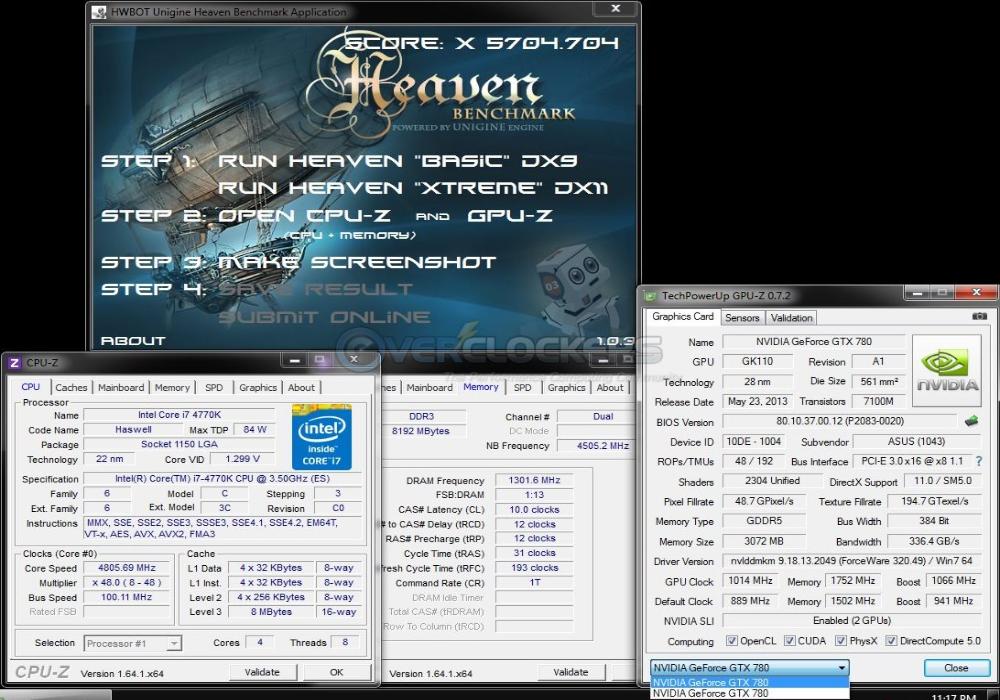Screen dimensions: 1000x700
Task: Open Graphics tab in the second CPU-Z window
Action: [566, 388]
